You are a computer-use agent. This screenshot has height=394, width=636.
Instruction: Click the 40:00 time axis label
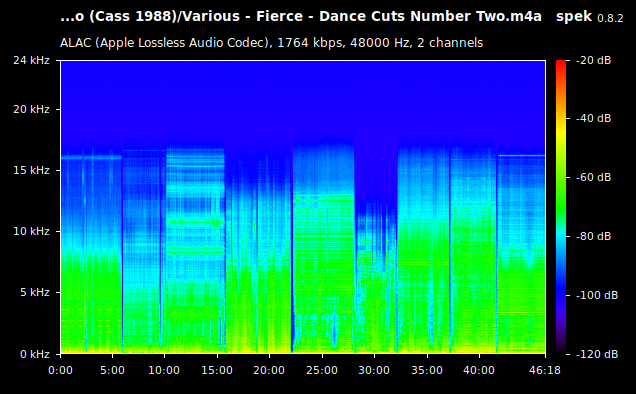(479, 370)
